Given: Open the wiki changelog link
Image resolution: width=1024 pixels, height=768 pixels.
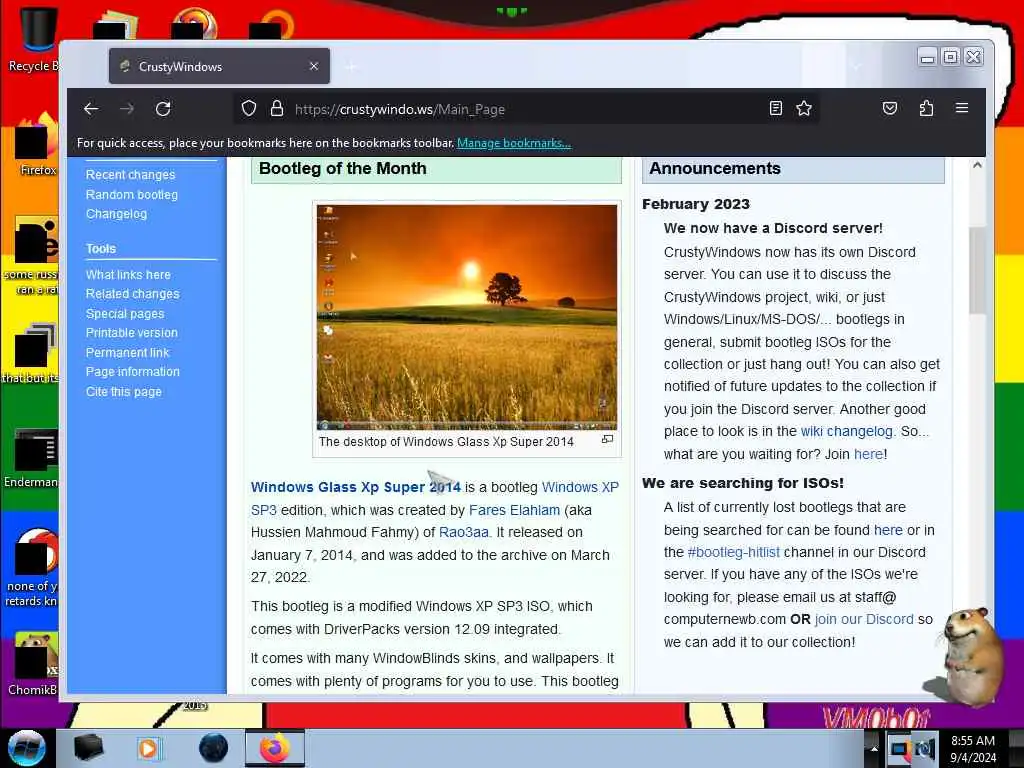Looking at the screenshot, I should coord(846,431).
